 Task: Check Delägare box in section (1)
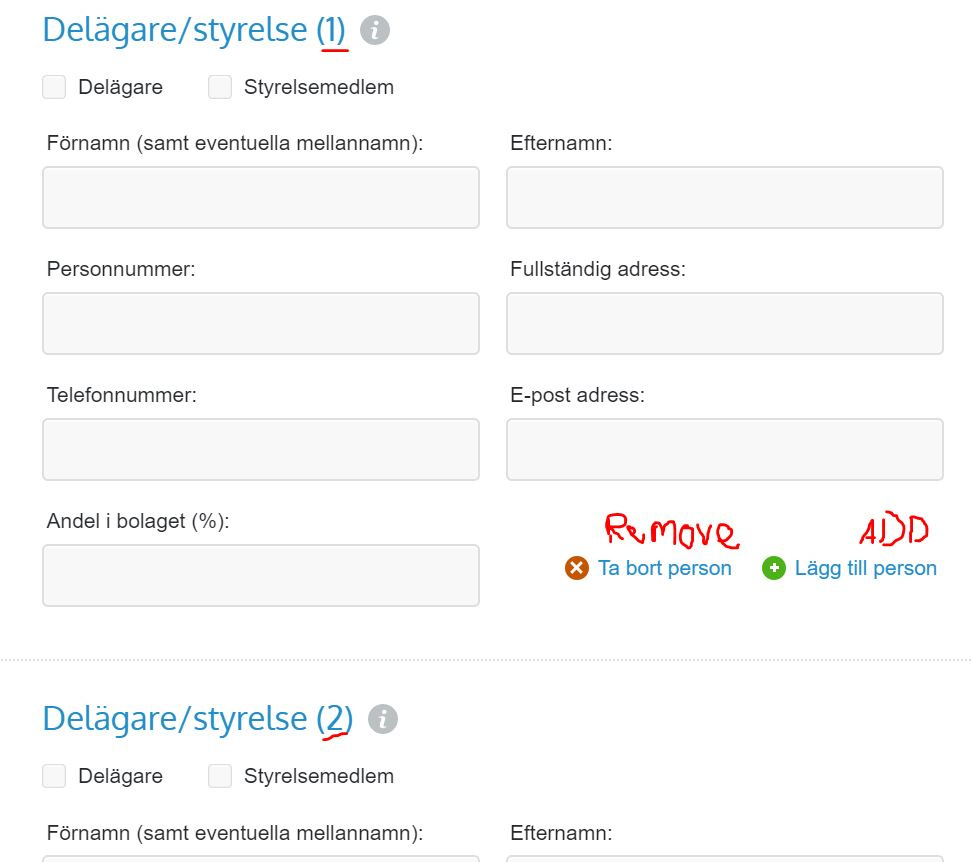[x=54, y=87]
